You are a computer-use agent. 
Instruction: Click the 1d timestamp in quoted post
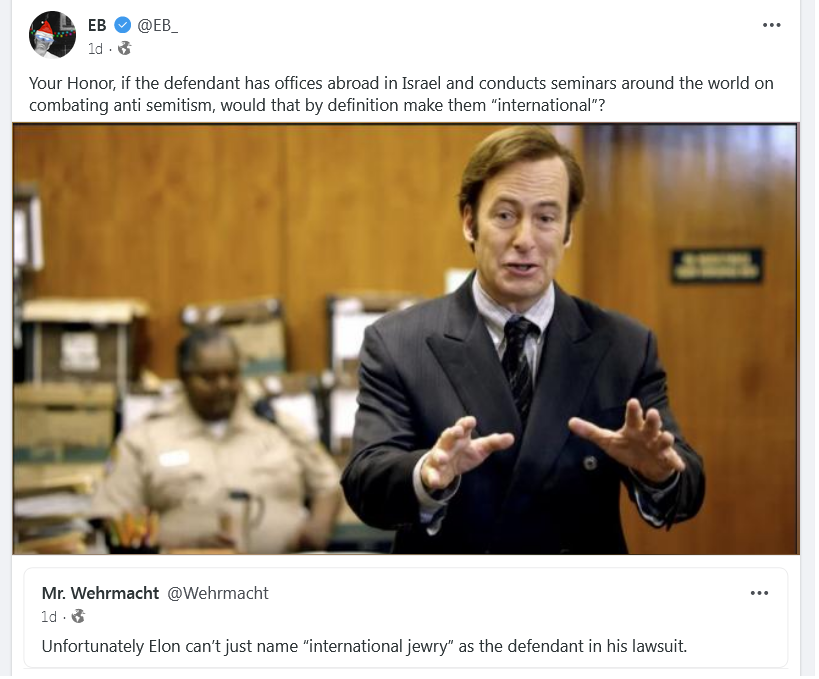[49, 617]
